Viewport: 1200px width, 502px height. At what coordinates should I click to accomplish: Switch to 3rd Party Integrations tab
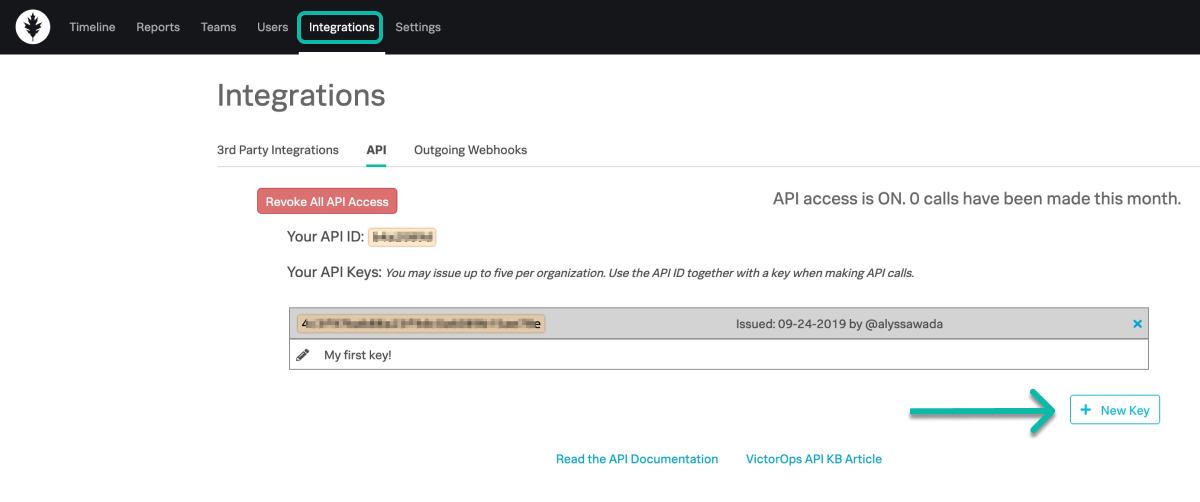(x=278, y=150)
